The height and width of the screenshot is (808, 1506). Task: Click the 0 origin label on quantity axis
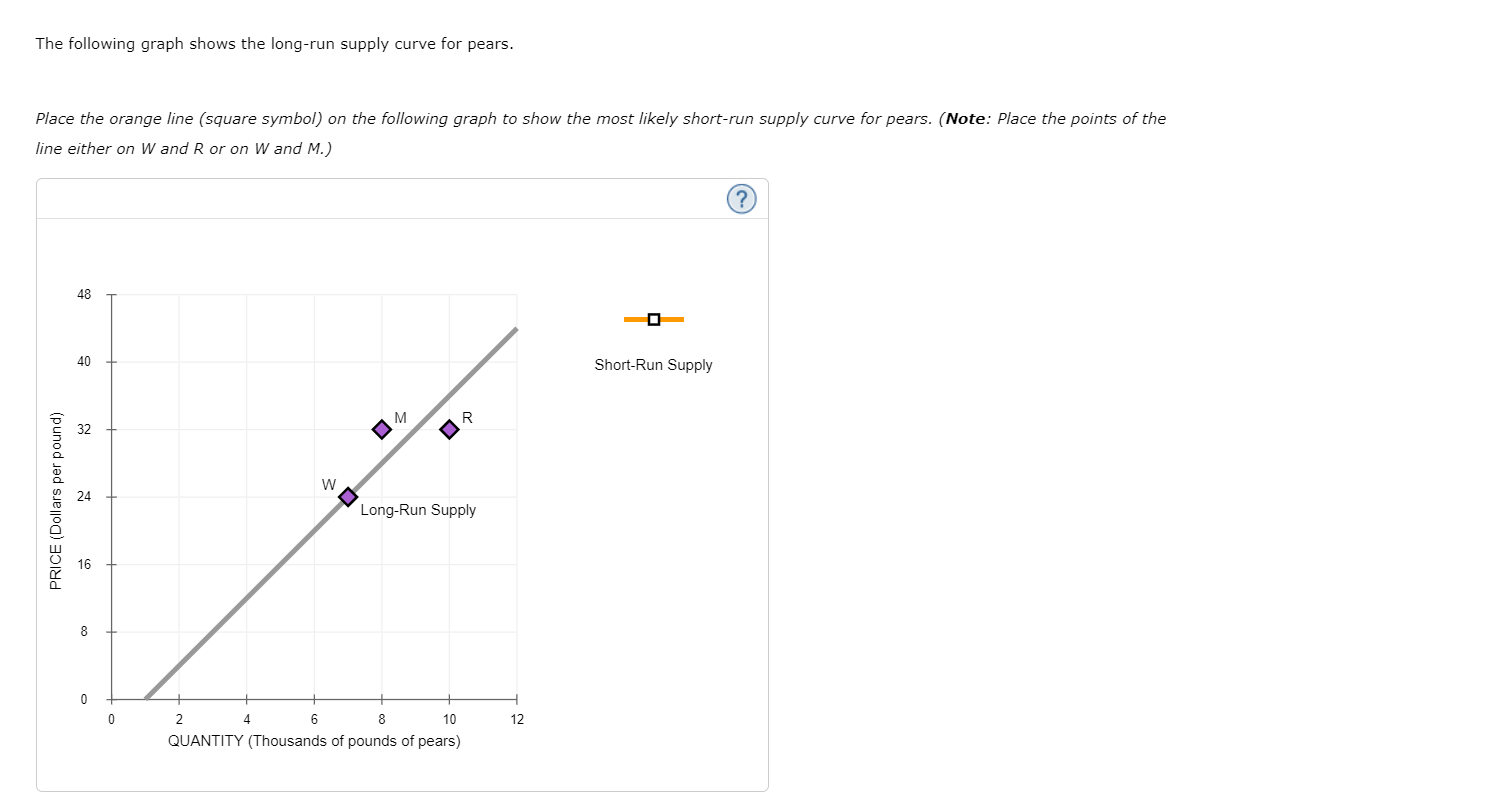(x=112, y=719)
